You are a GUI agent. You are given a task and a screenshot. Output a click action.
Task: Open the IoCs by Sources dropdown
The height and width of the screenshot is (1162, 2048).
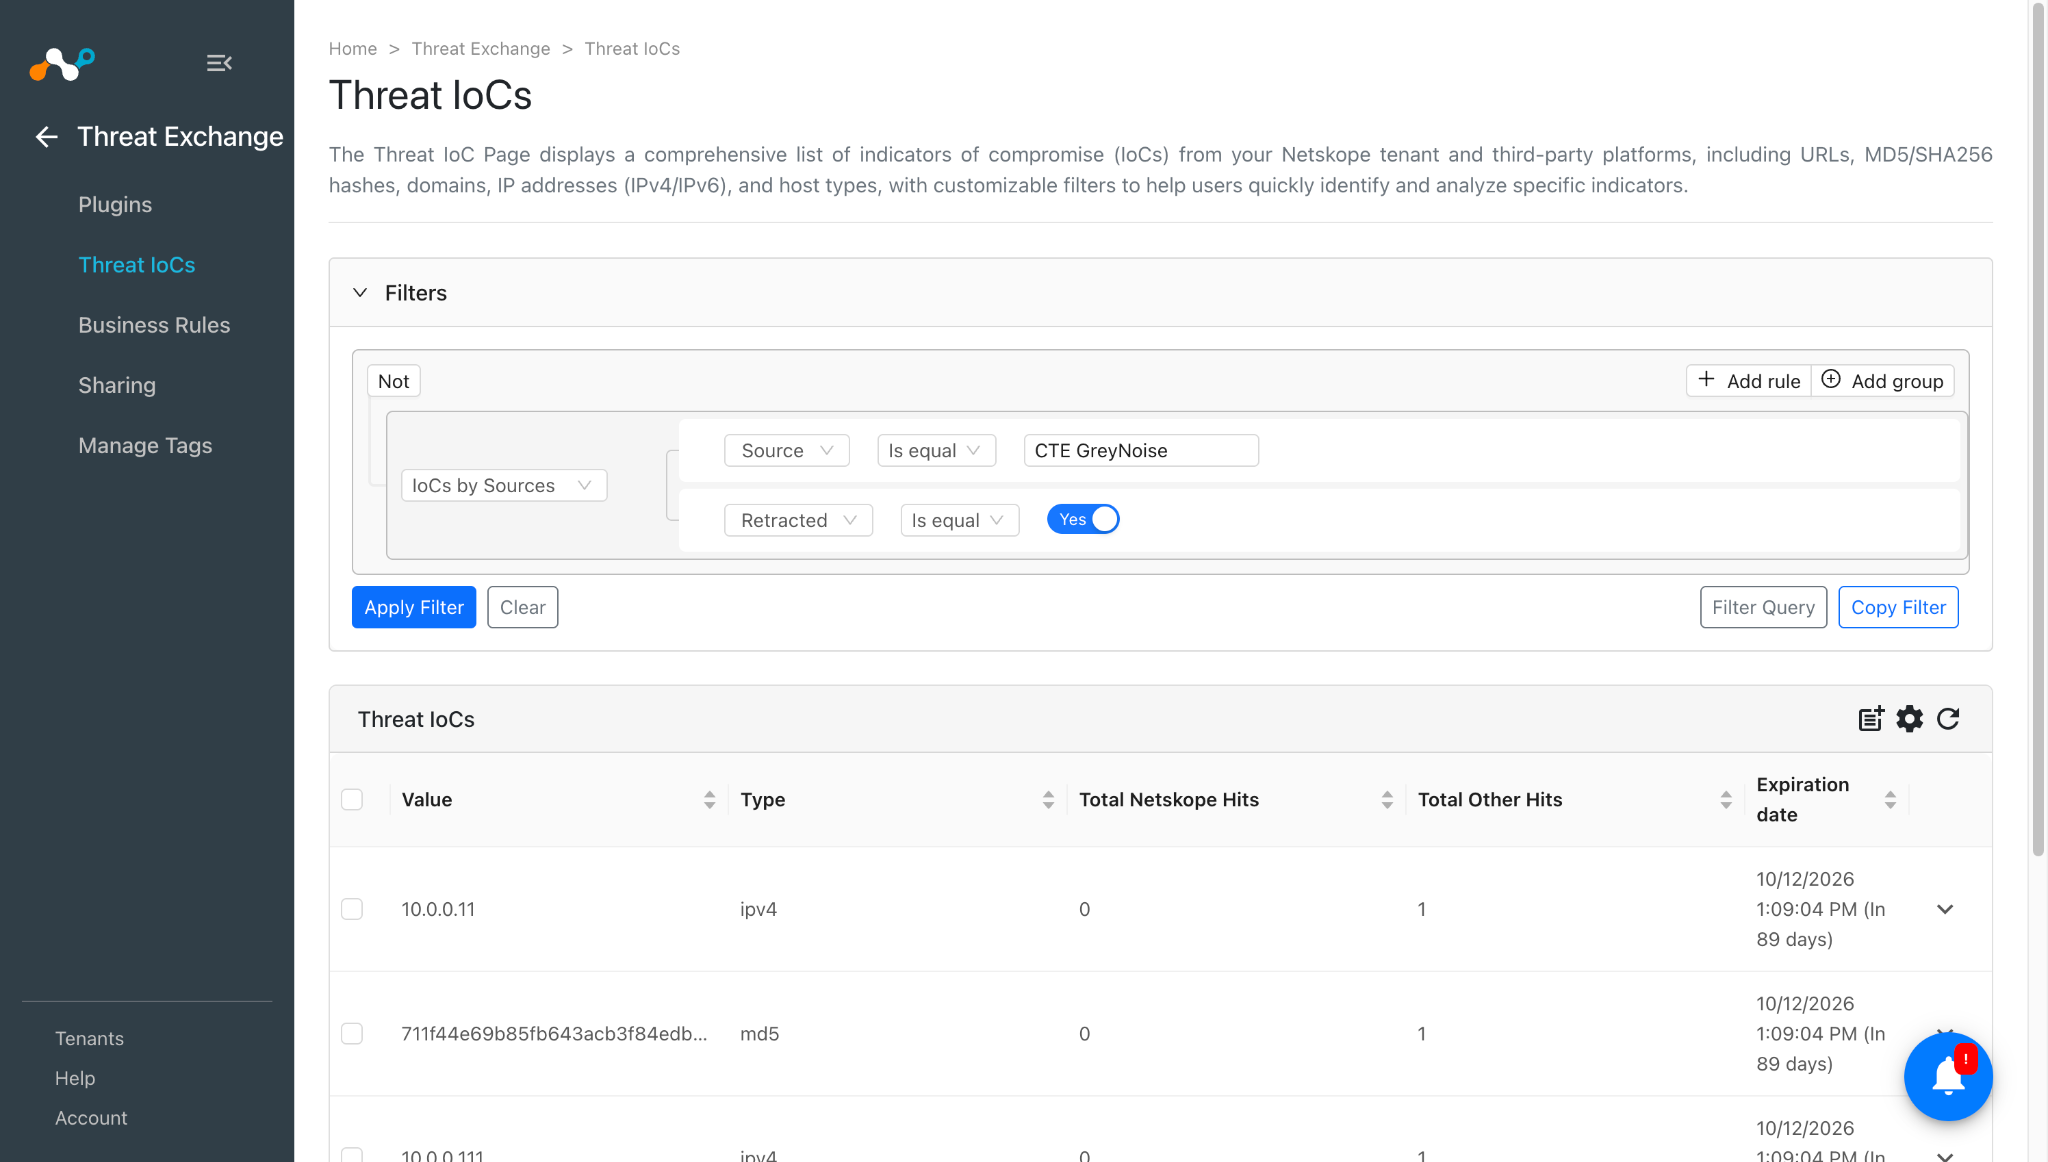504,485
